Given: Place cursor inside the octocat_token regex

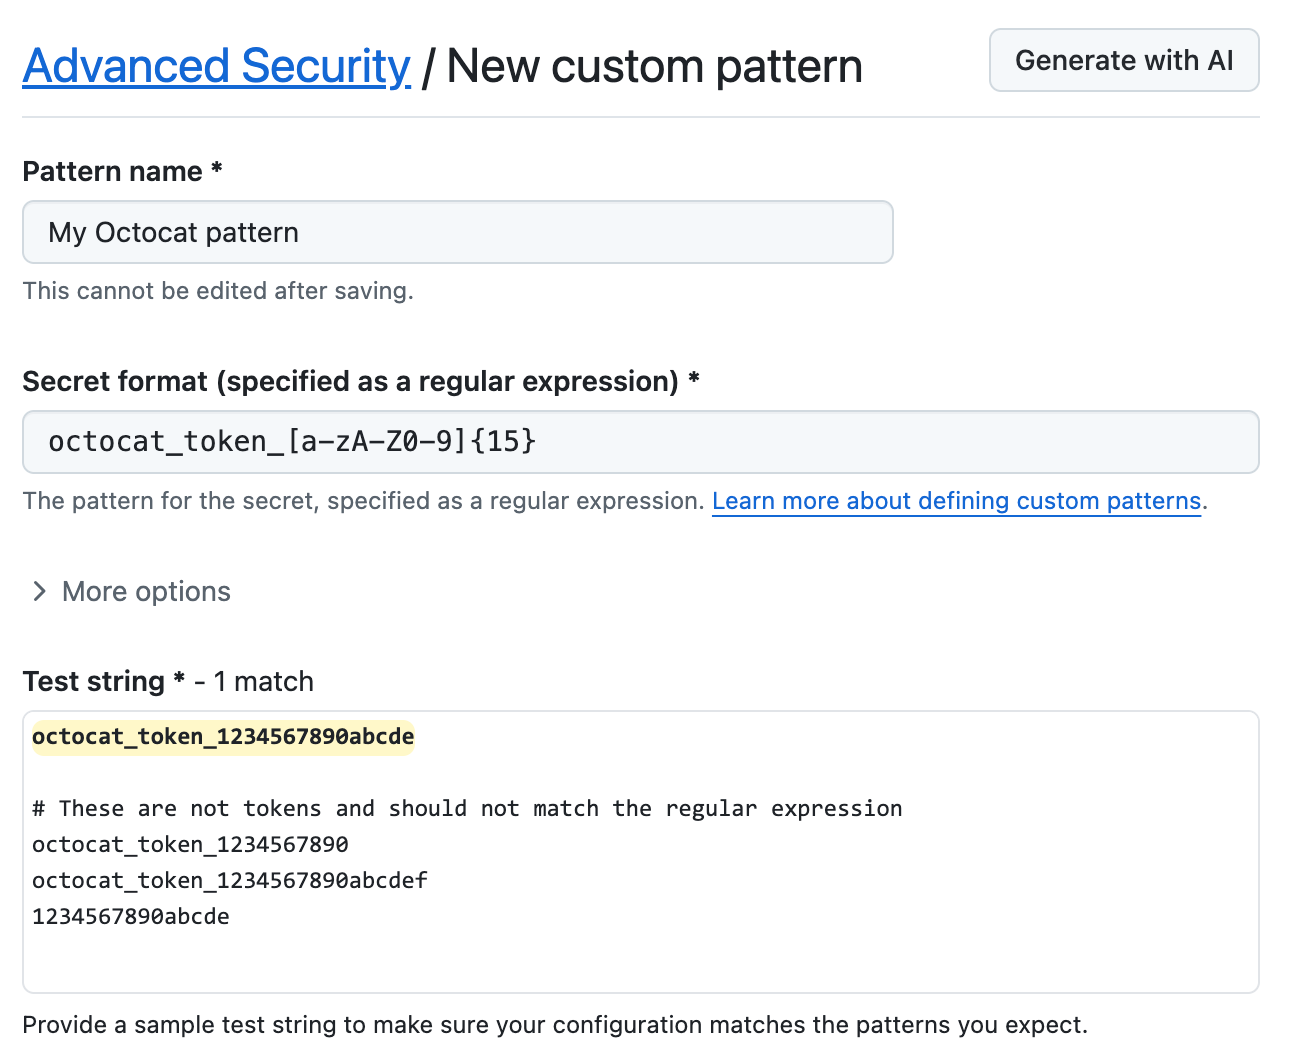Looking at the screenshot, I should pyautogui.click(x=290, y=441).
